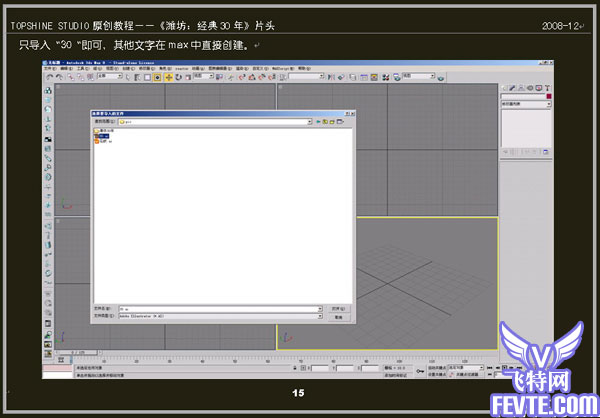Viewport: 600px width, 418px height.
Task: Open the Material Editor icon
Action: click(386, 77)
